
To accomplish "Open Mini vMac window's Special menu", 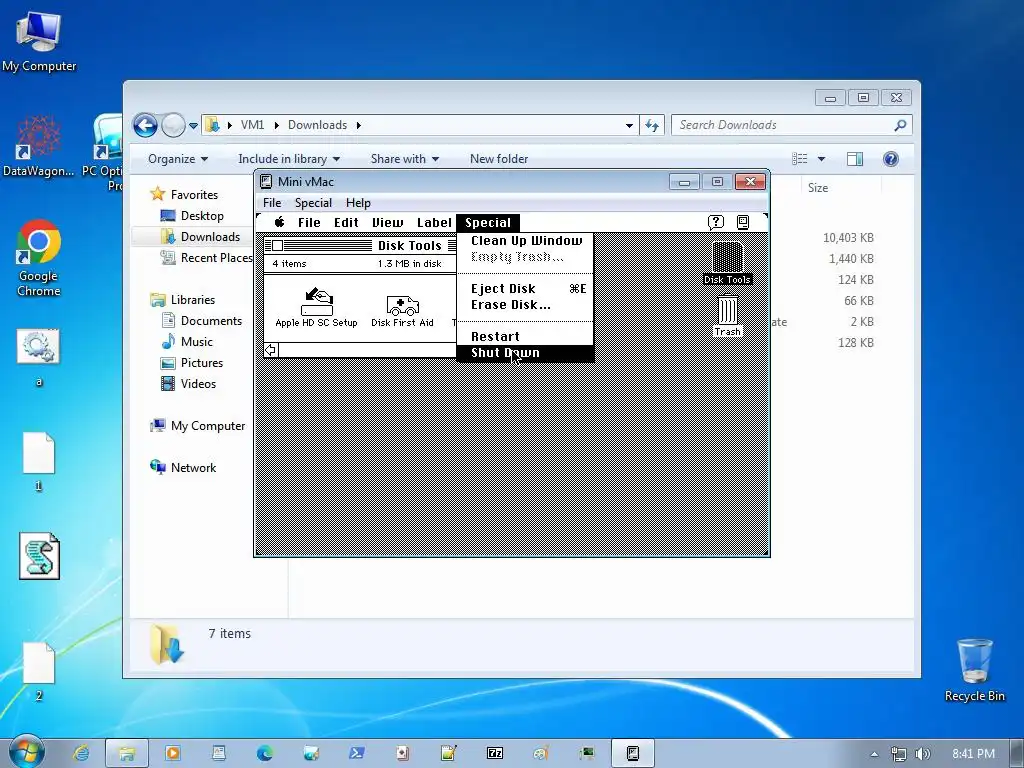I will 313,202.
